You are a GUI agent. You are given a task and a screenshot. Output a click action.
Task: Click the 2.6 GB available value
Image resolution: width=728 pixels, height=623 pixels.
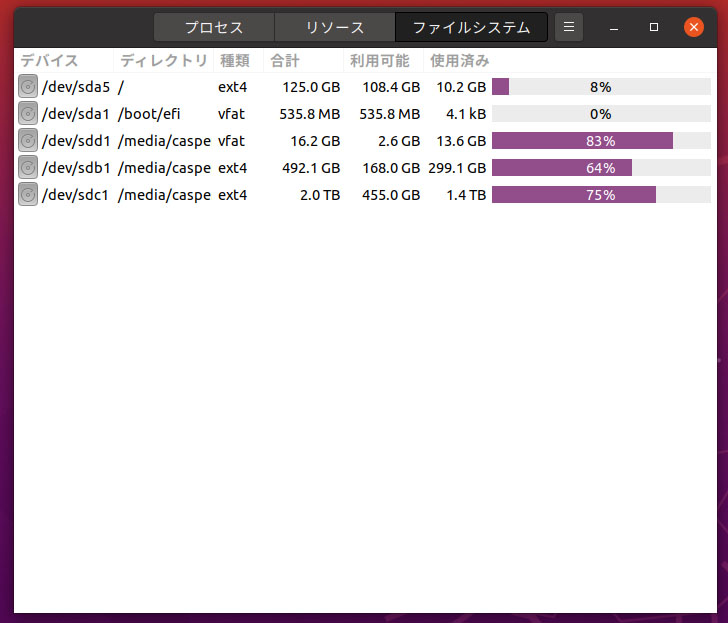click(x=399, y=141)
